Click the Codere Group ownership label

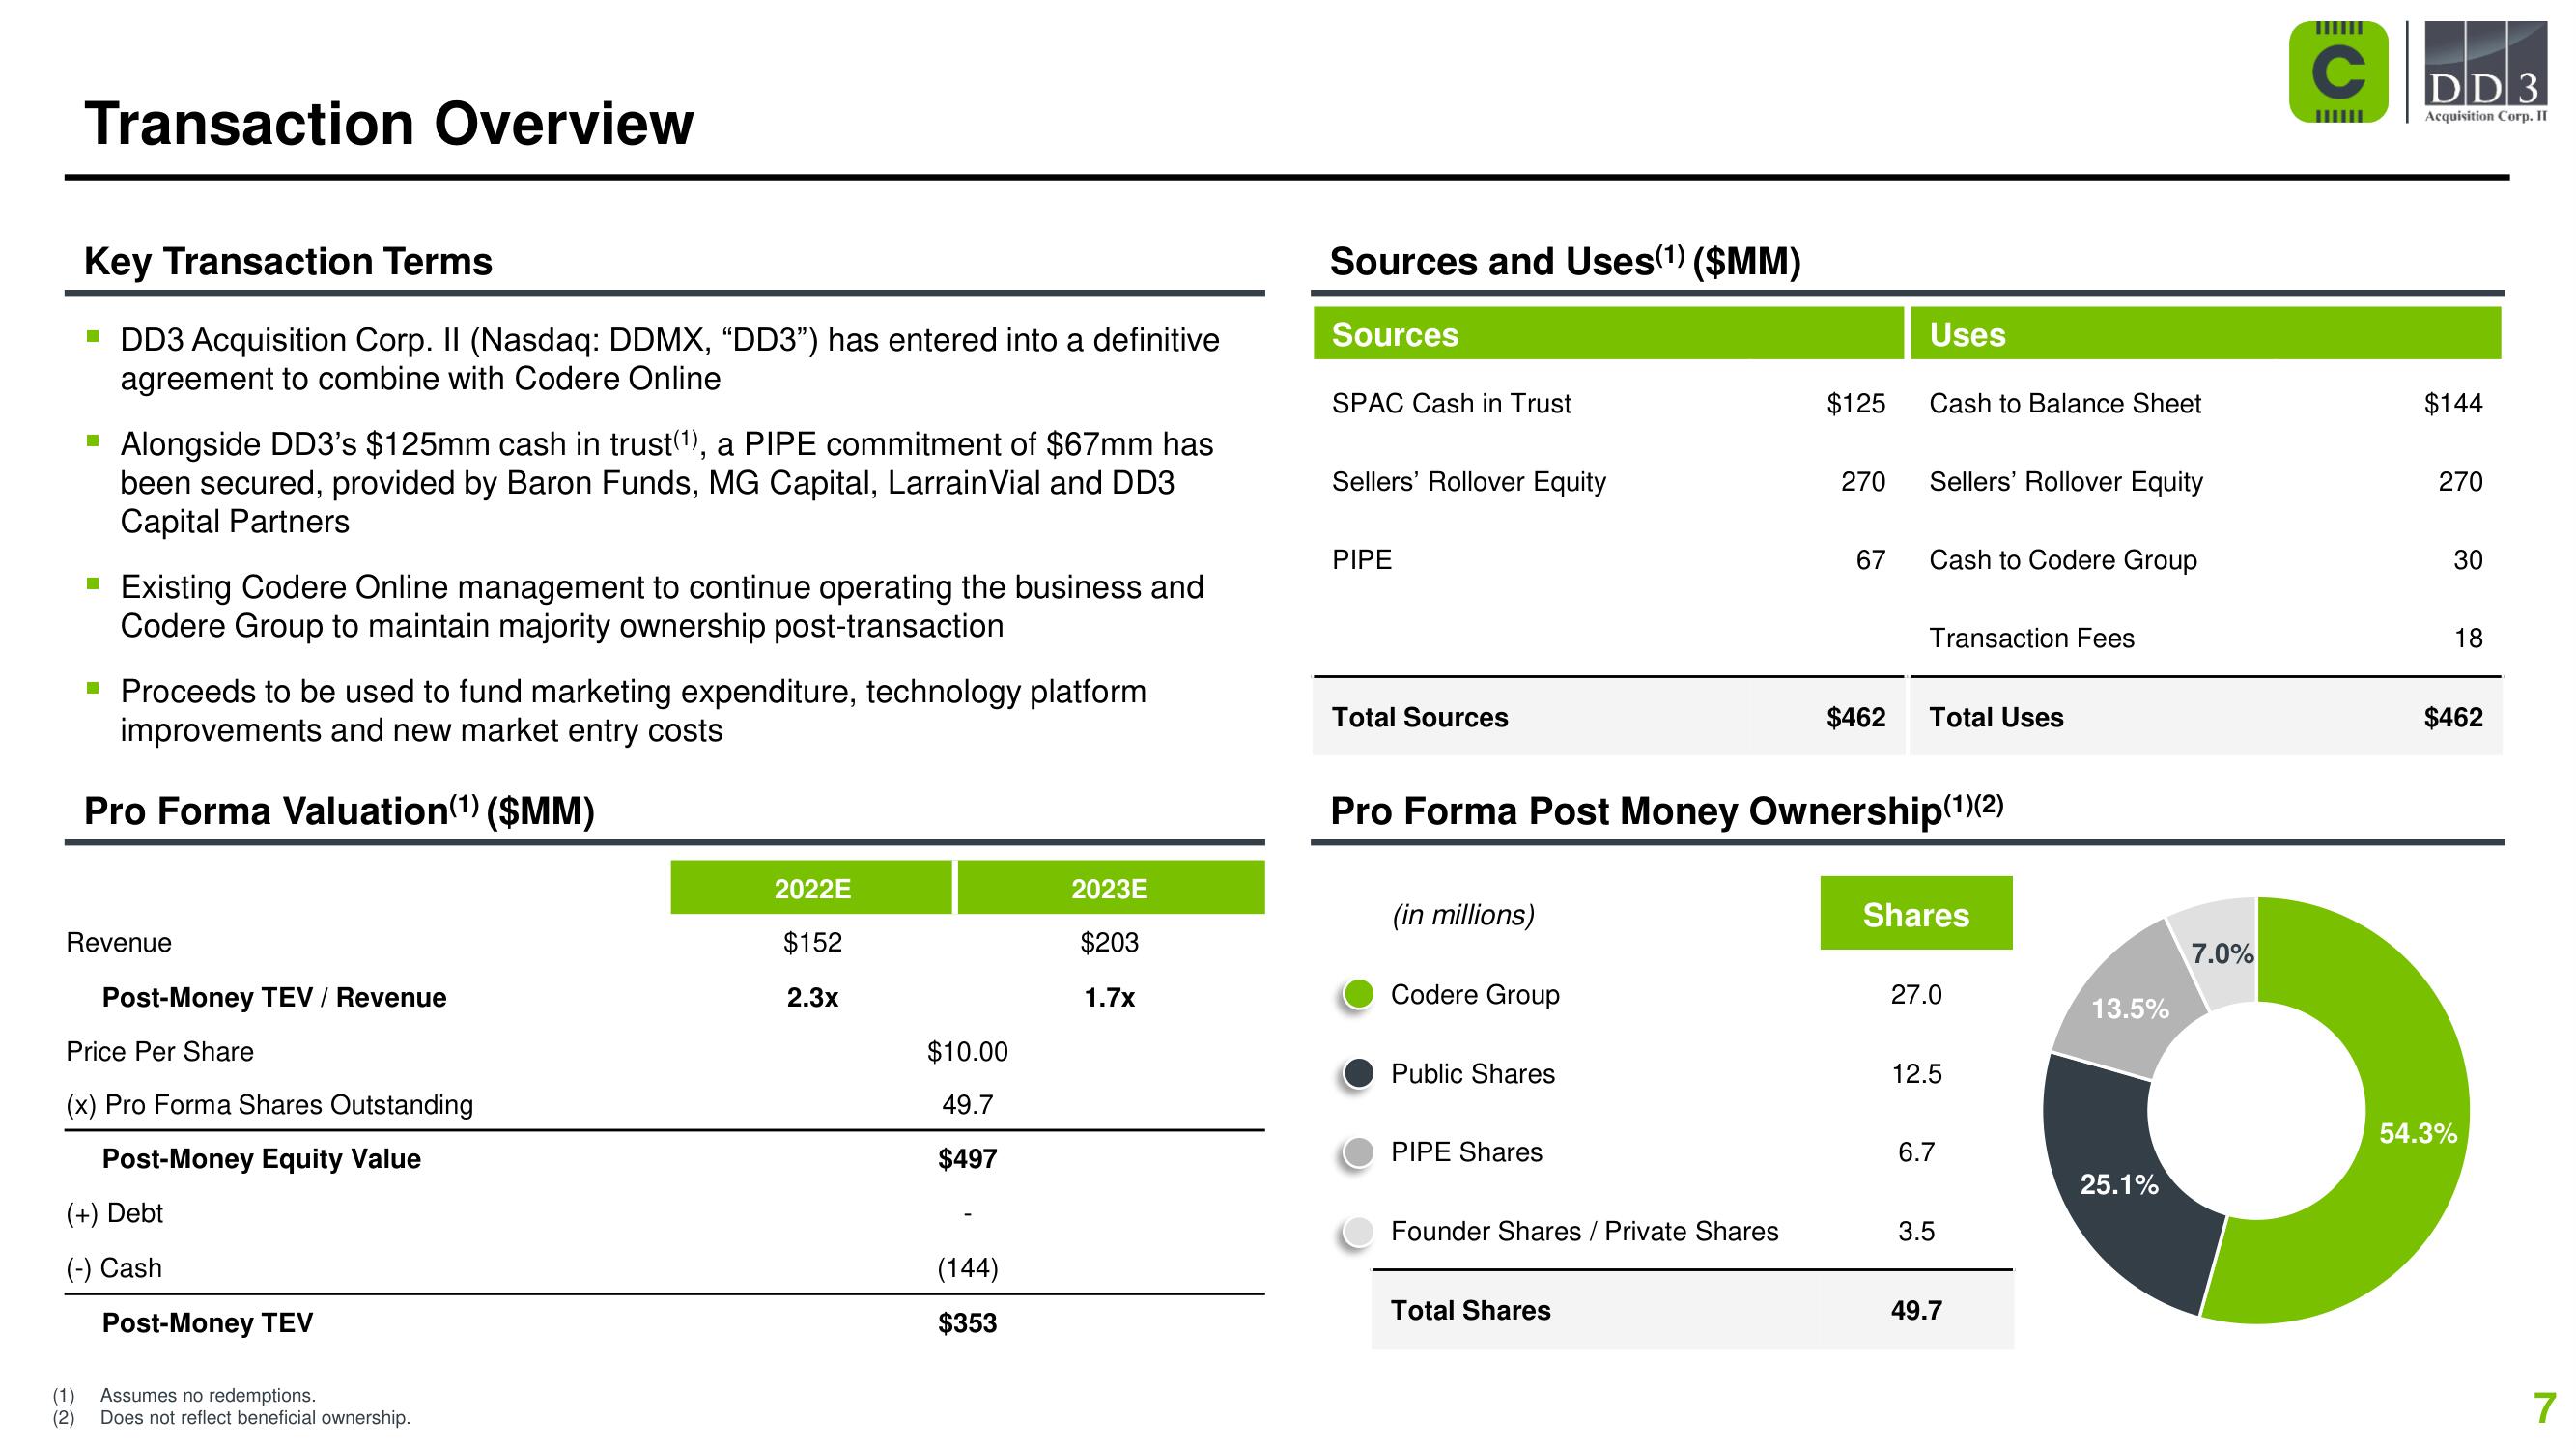1475,995
